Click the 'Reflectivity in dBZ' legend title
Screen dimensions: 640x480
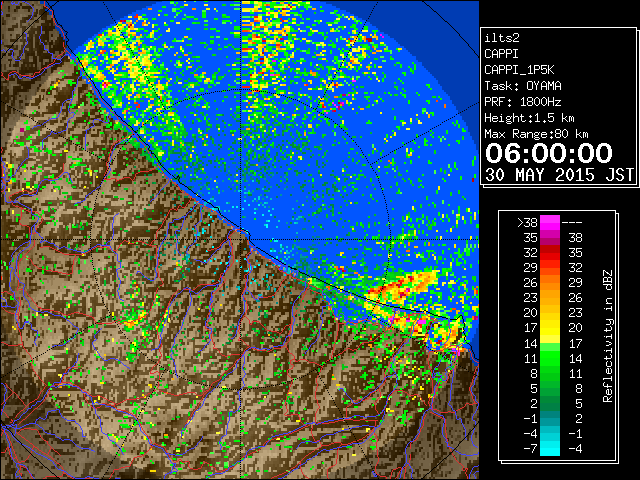[608, 336]
